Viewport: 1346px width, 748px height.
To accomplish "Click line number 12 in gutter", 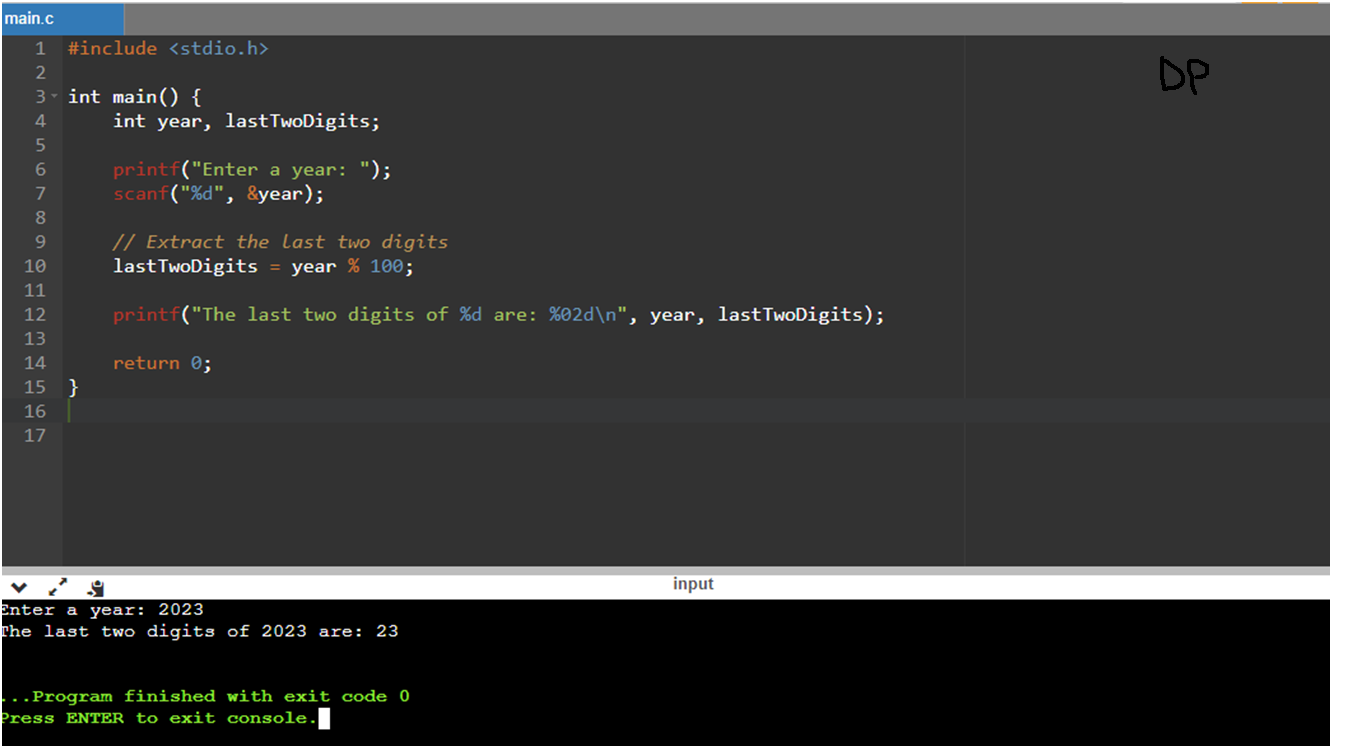I will pos(35,314).
